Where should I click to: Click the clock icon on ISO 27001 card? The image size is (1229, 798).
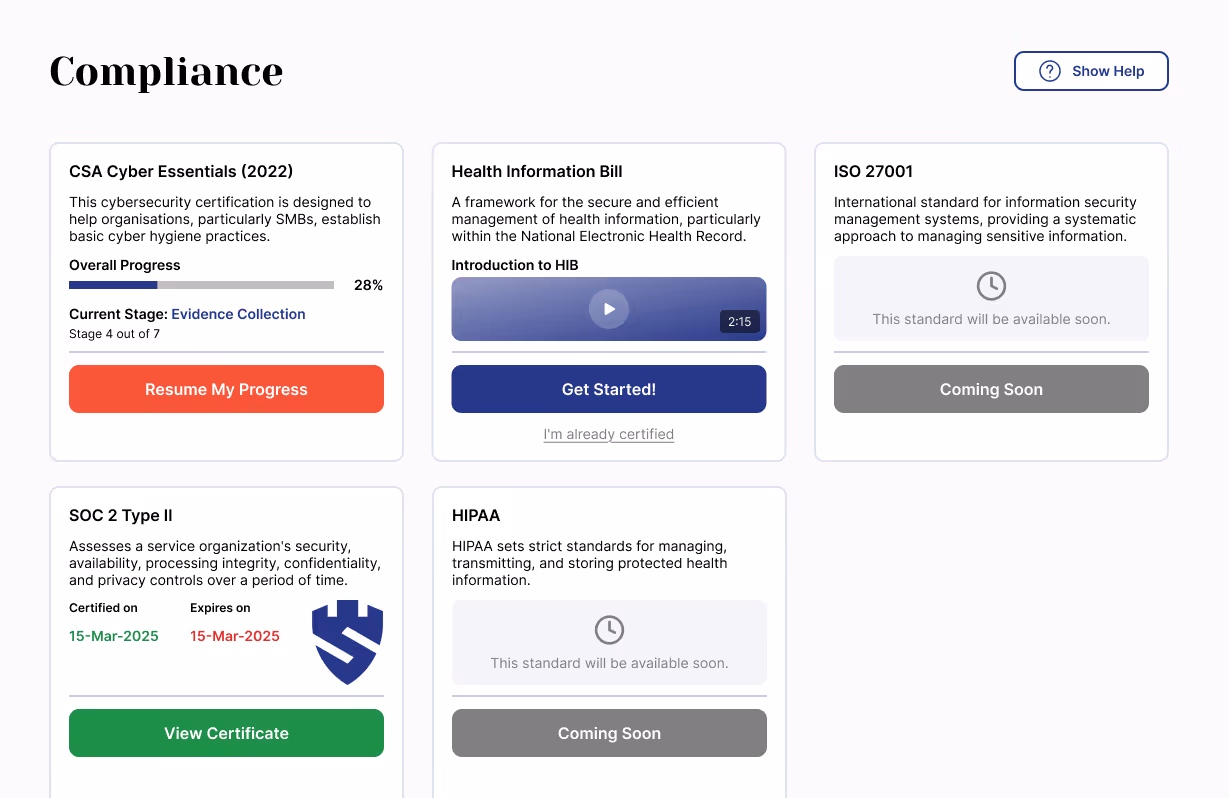click(990, 286)
